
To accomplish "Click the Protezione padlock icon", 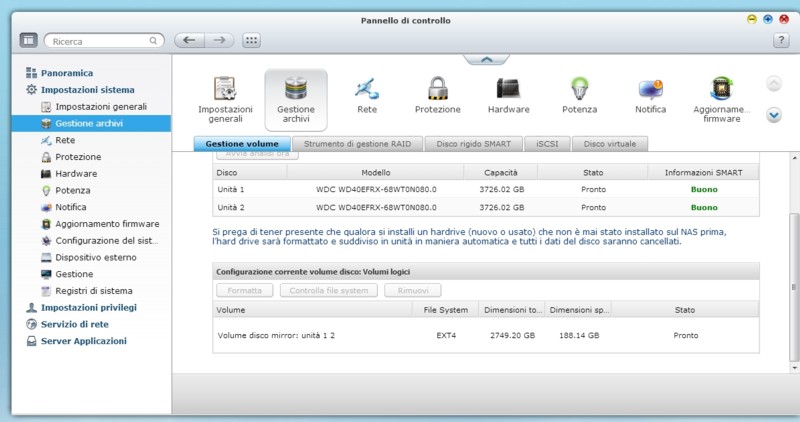I will click(x=437, y=92).
